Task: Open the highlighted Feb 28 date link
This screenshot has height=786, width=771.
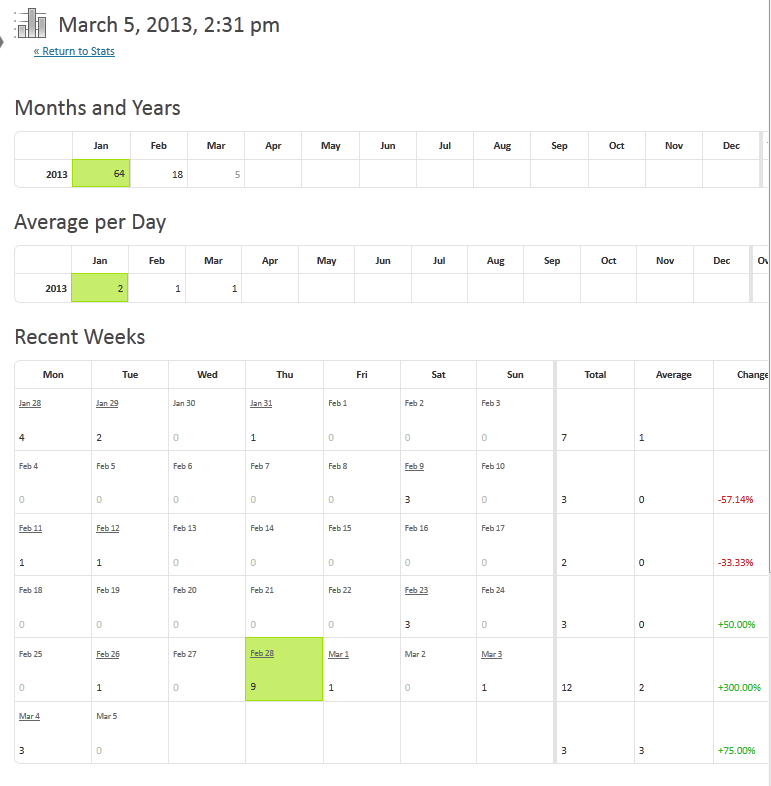Action: point(262,653)
